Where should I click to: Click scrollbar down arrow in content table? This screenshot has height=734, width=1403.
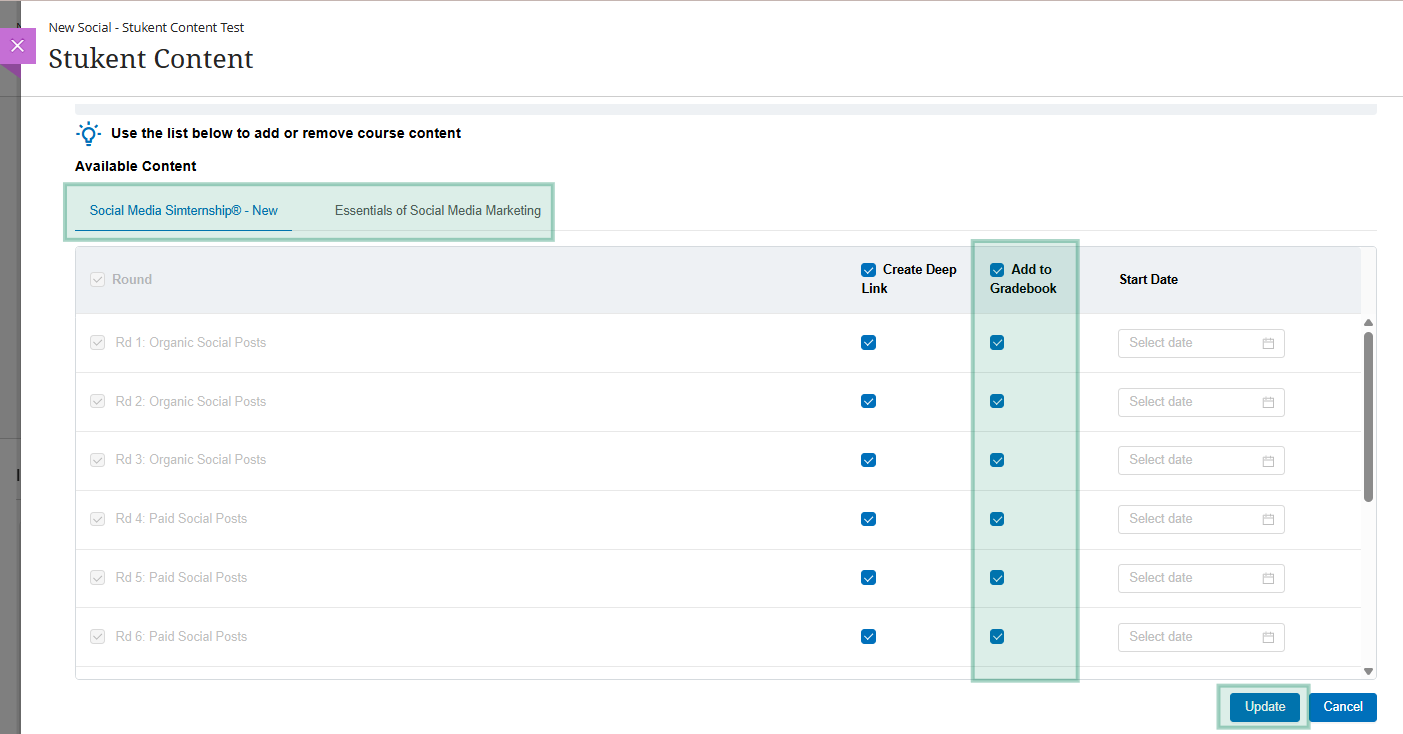[x=1368, y=671]
